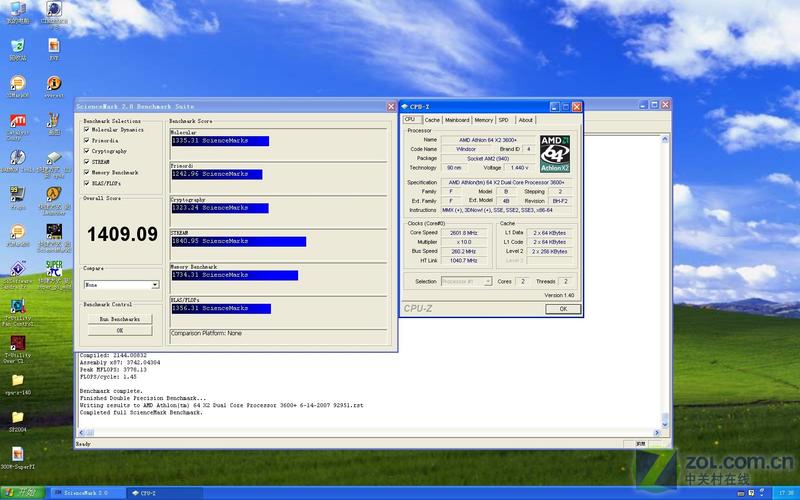
Task: Click the overall score 1409.09
Action: 122,234
